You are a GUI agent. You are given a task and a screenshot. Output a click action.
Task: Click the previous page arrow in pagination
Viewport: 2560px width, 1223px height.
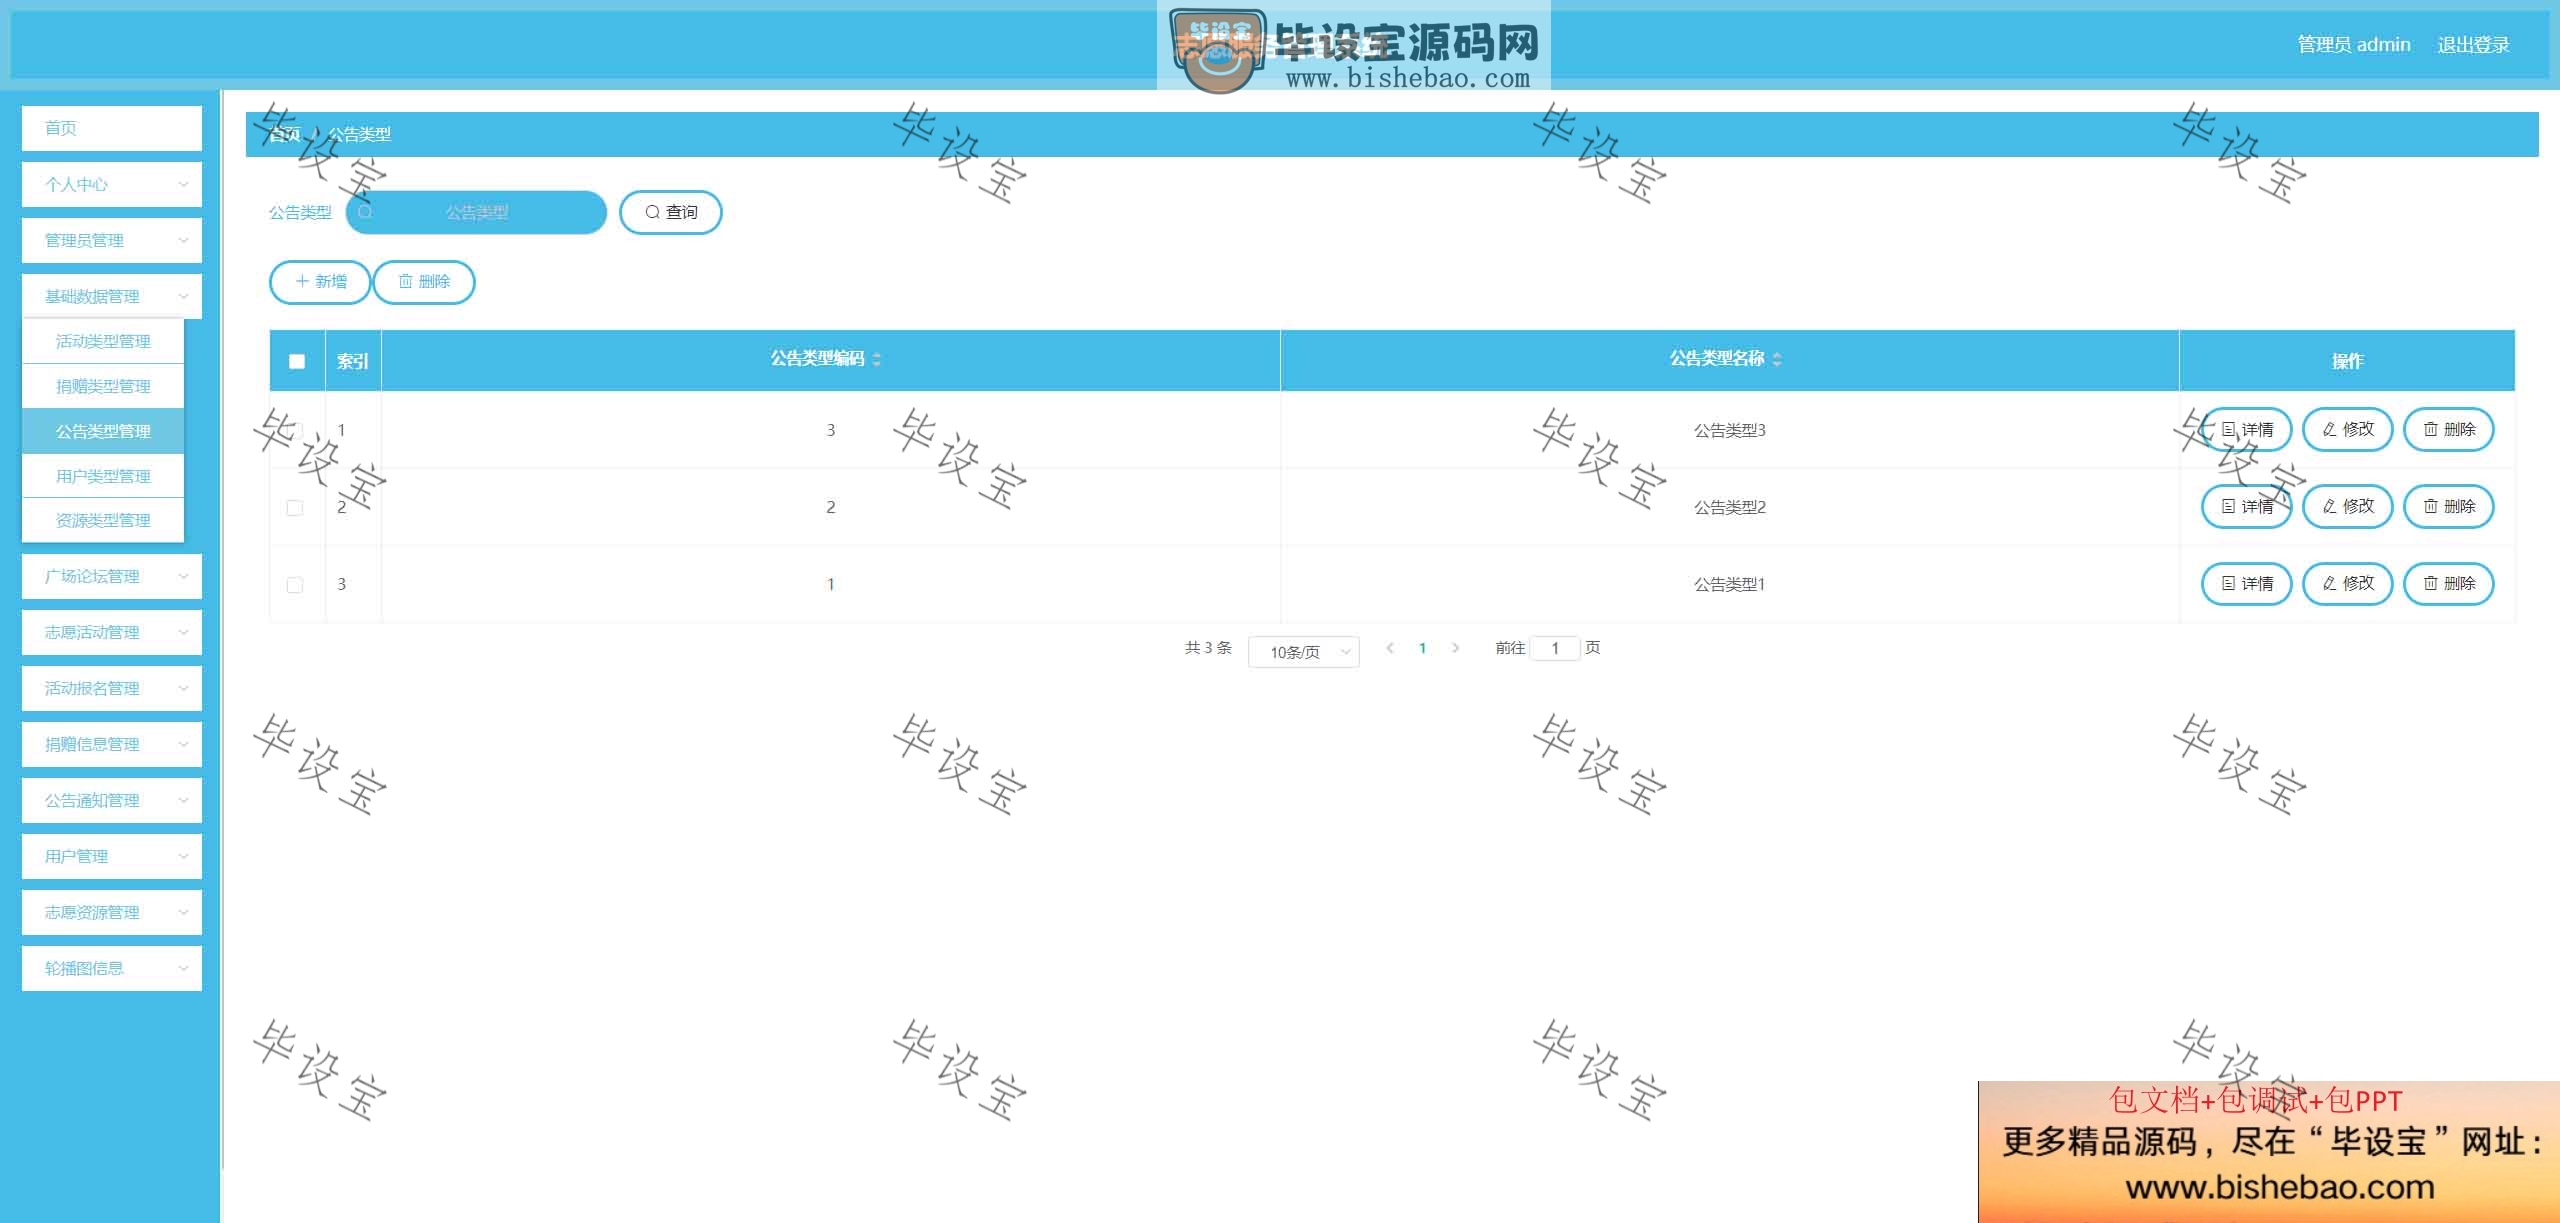[x=1390, y=648]
